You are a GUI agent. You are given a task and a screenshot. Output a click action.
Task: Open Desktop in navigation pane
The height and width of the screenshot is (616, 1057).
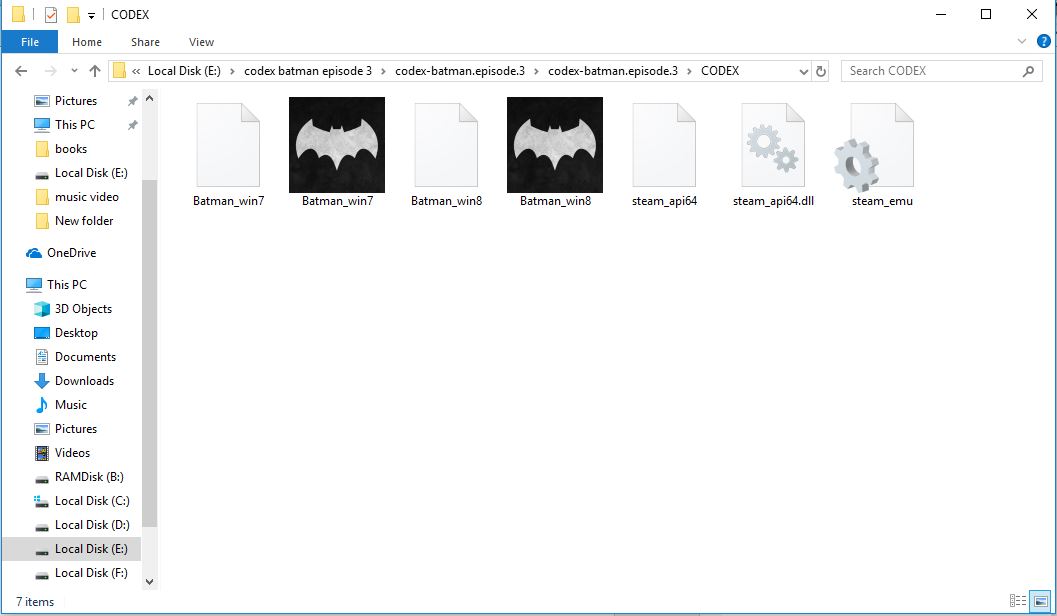coord(76,333)
